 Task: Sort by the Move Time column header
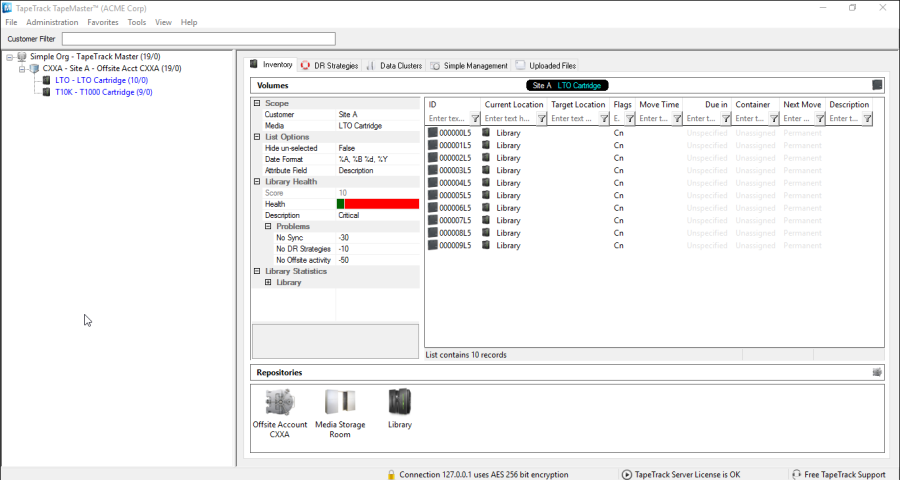tap(659, 104)
